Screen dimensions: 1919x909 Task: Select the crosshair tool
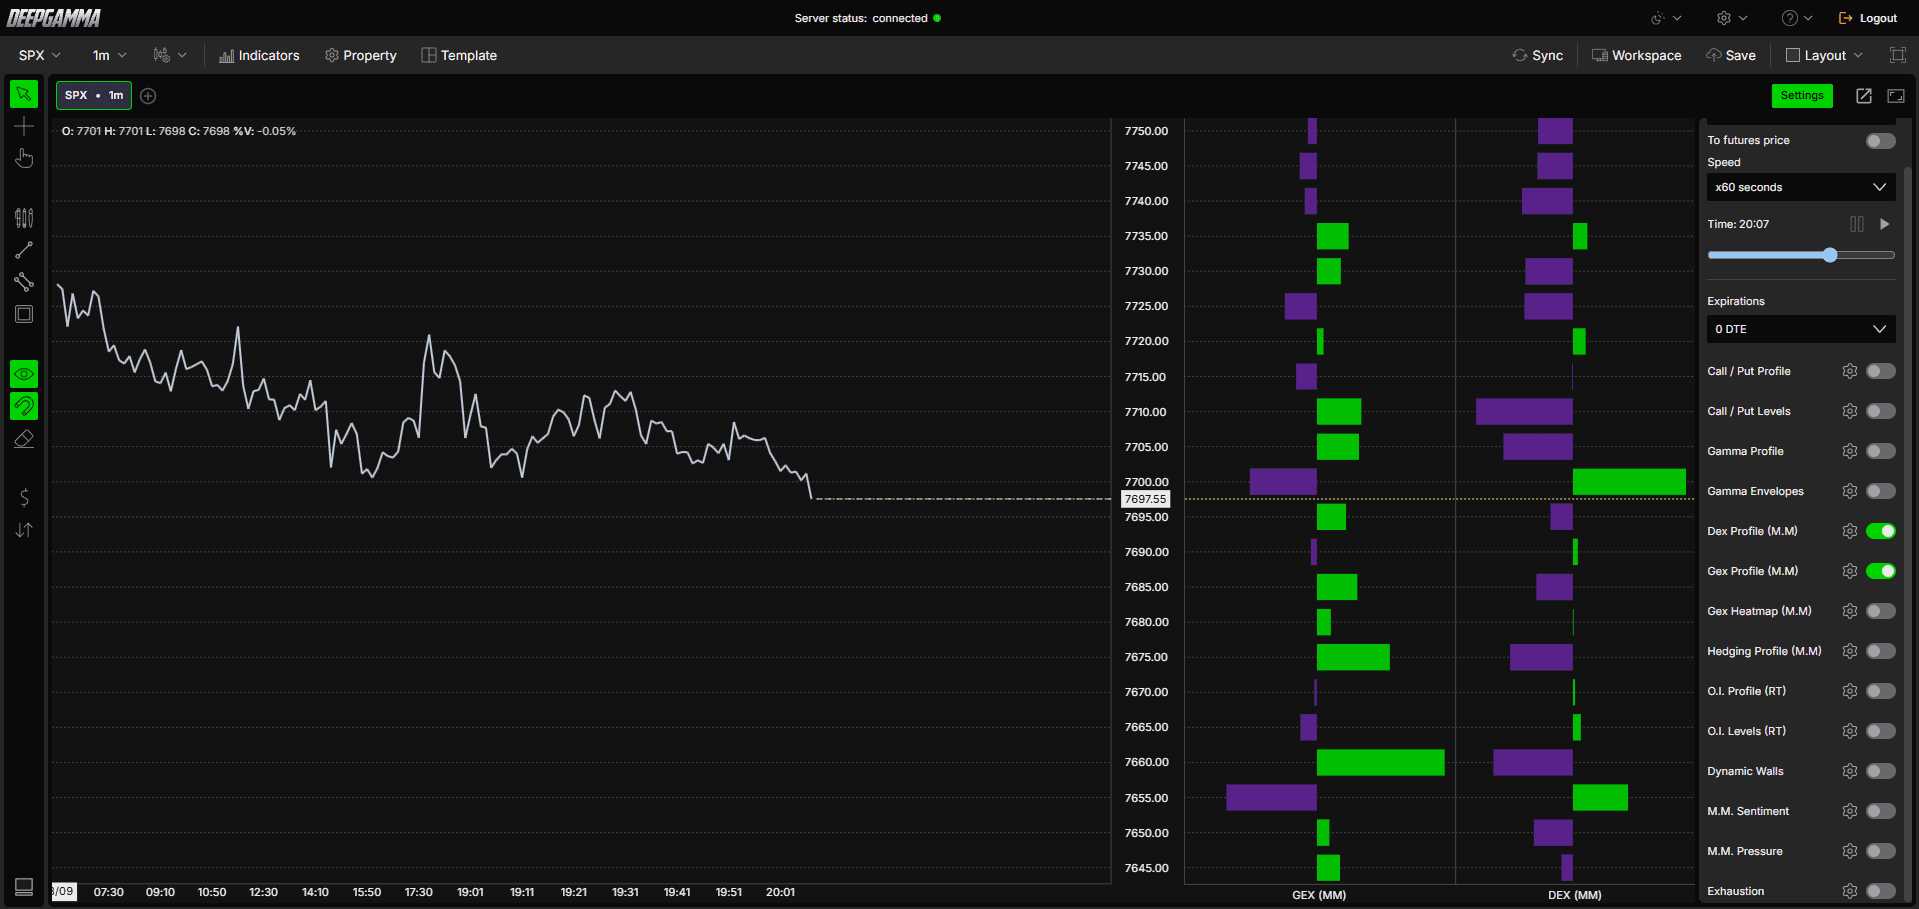24,126
